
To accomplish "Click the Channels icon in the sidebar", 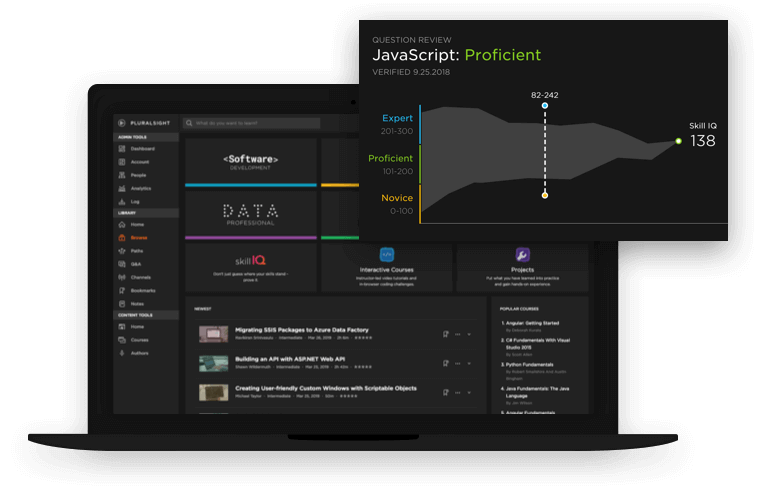I will 121,277.
